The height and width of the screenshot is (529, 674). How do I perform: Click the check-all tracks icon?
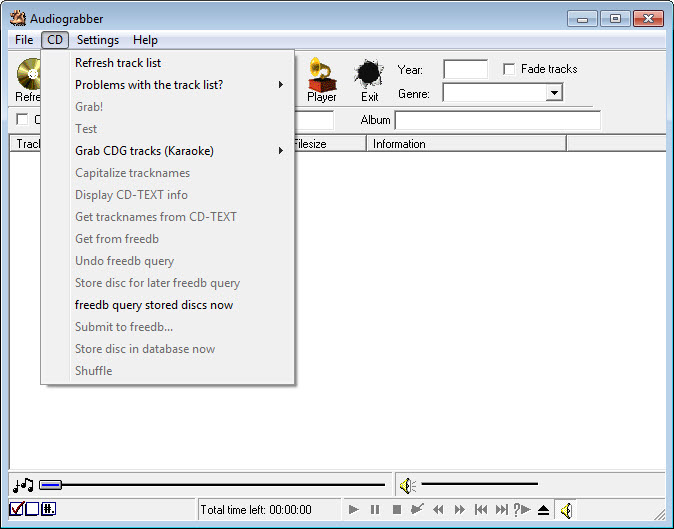click(16, 509)
